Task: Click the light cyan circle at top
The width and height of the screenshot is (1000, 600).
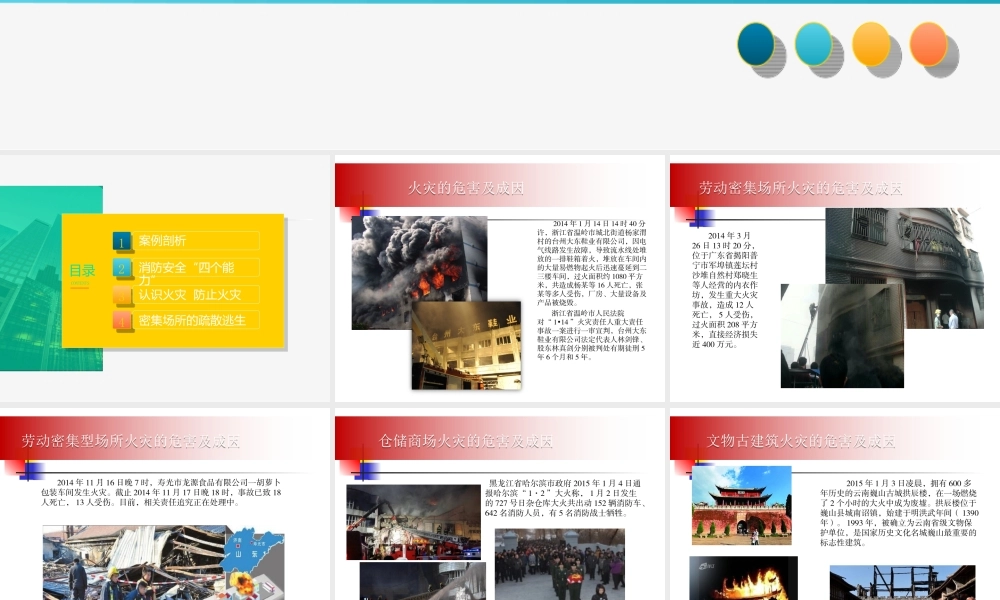Action: 813,44
